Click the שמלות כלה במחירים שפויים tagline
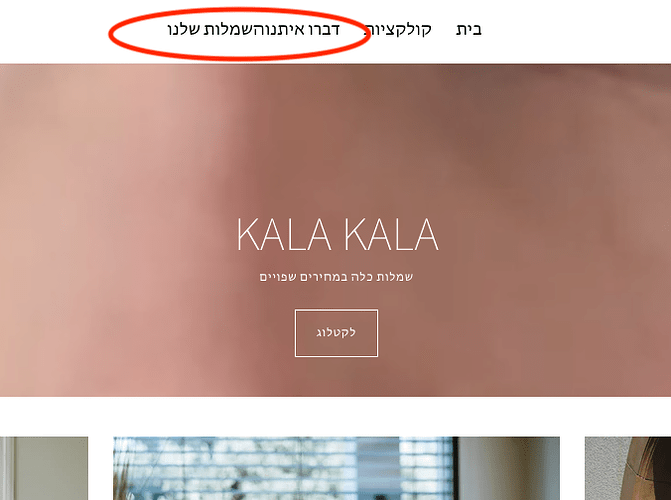671x500 pixels. coord(336,277)
